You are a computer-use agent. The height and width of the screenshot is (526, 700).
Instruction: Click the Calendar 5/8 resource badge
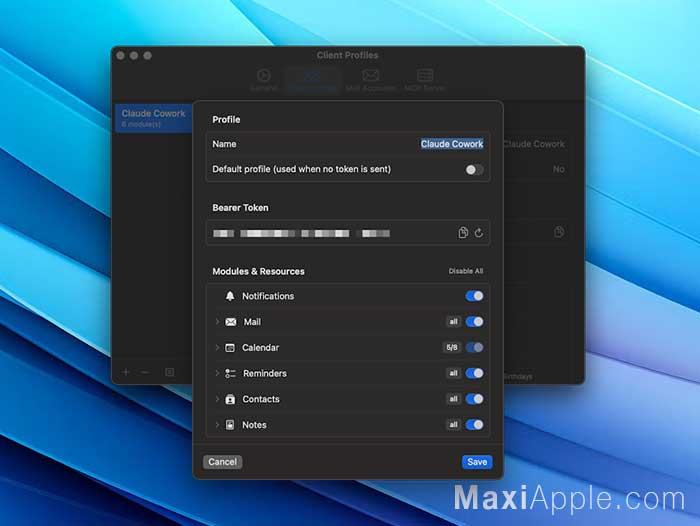452,347
